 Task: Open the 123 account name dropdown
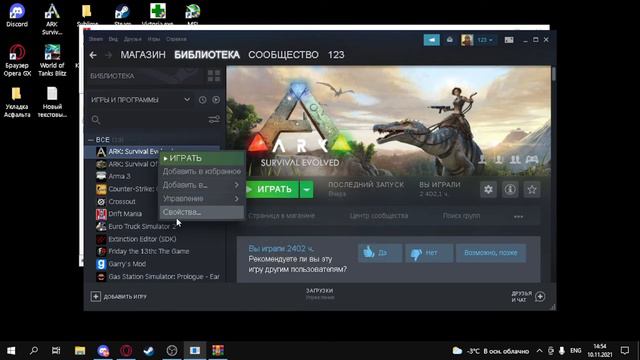pyautogui.click(x=485, y=40)
